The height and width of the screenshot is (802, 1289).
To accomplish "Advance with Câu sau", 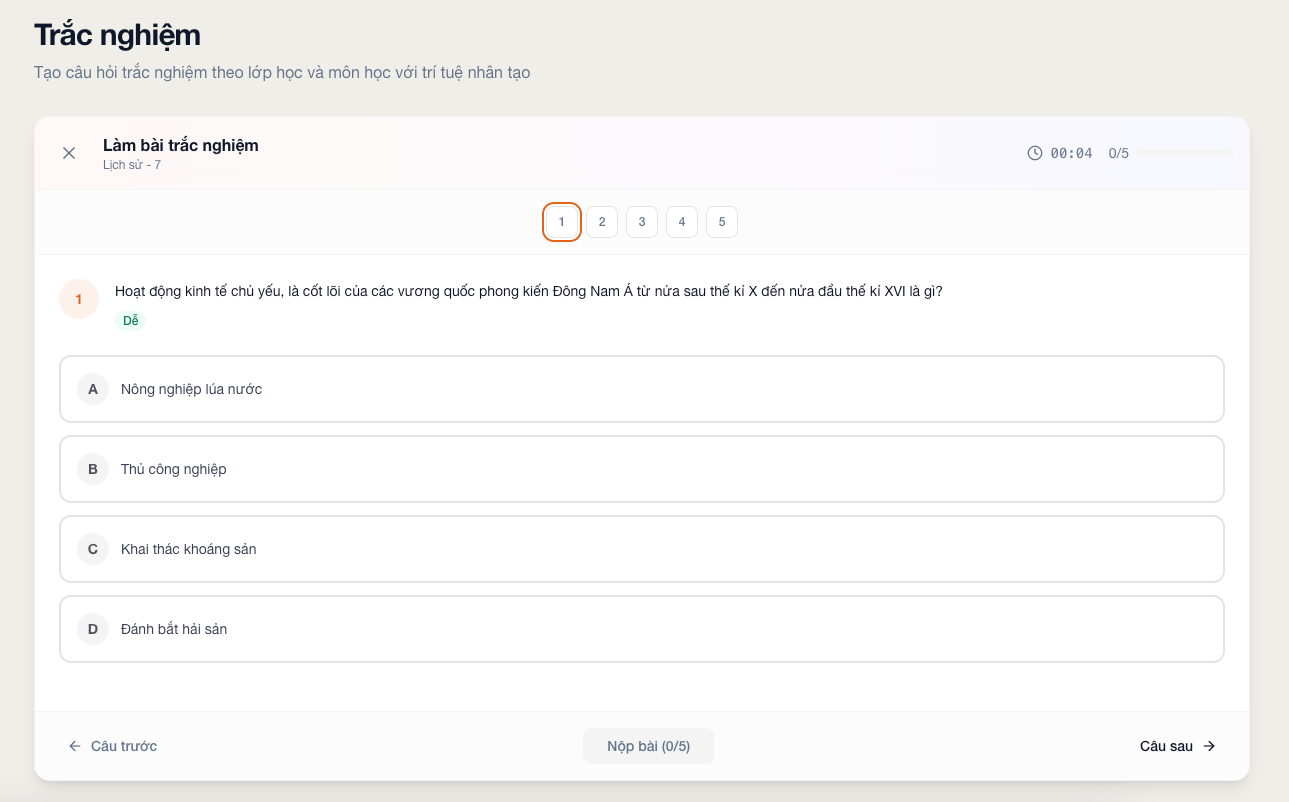I will [1178, 746].
